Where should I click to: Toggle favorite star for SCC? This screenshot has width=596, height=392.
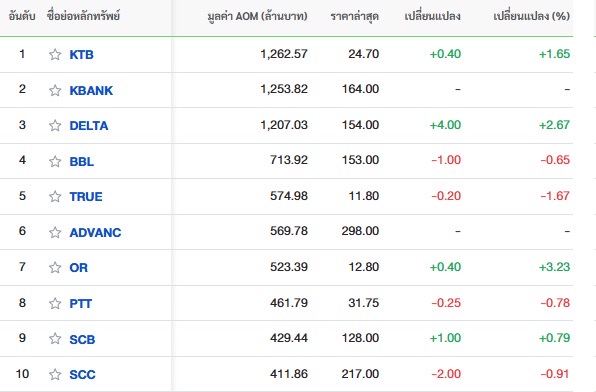point(55,375)
